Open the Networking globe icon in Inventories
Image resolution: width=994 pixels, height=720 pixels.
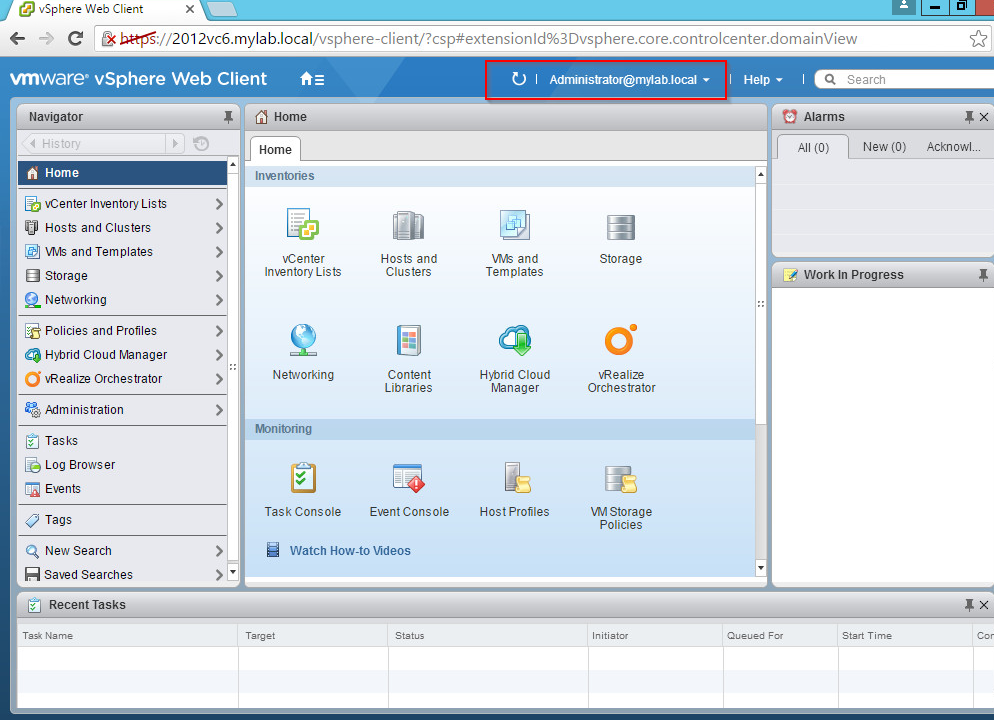[x=303, y=340]
